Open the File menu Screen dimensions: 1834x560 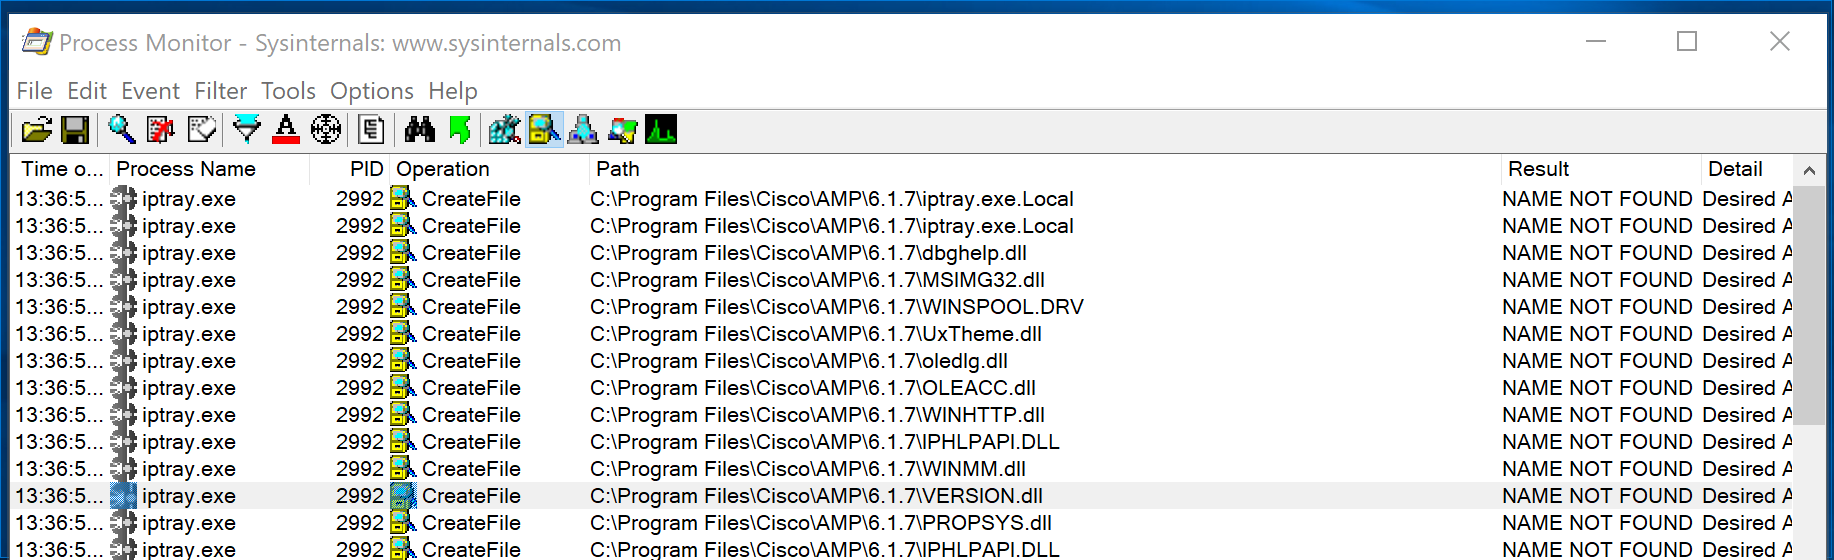pyautogui.click(x=34, y=91)
